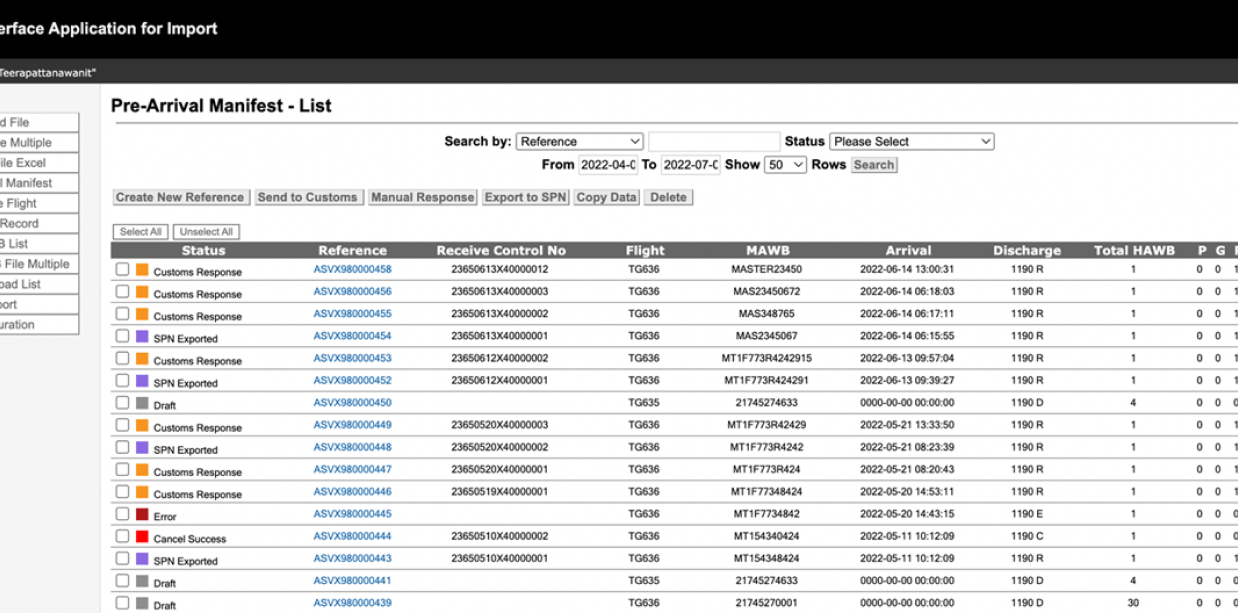Click the dark red Error status icon
Viewport: 1238px width, 613px height.
142,515
